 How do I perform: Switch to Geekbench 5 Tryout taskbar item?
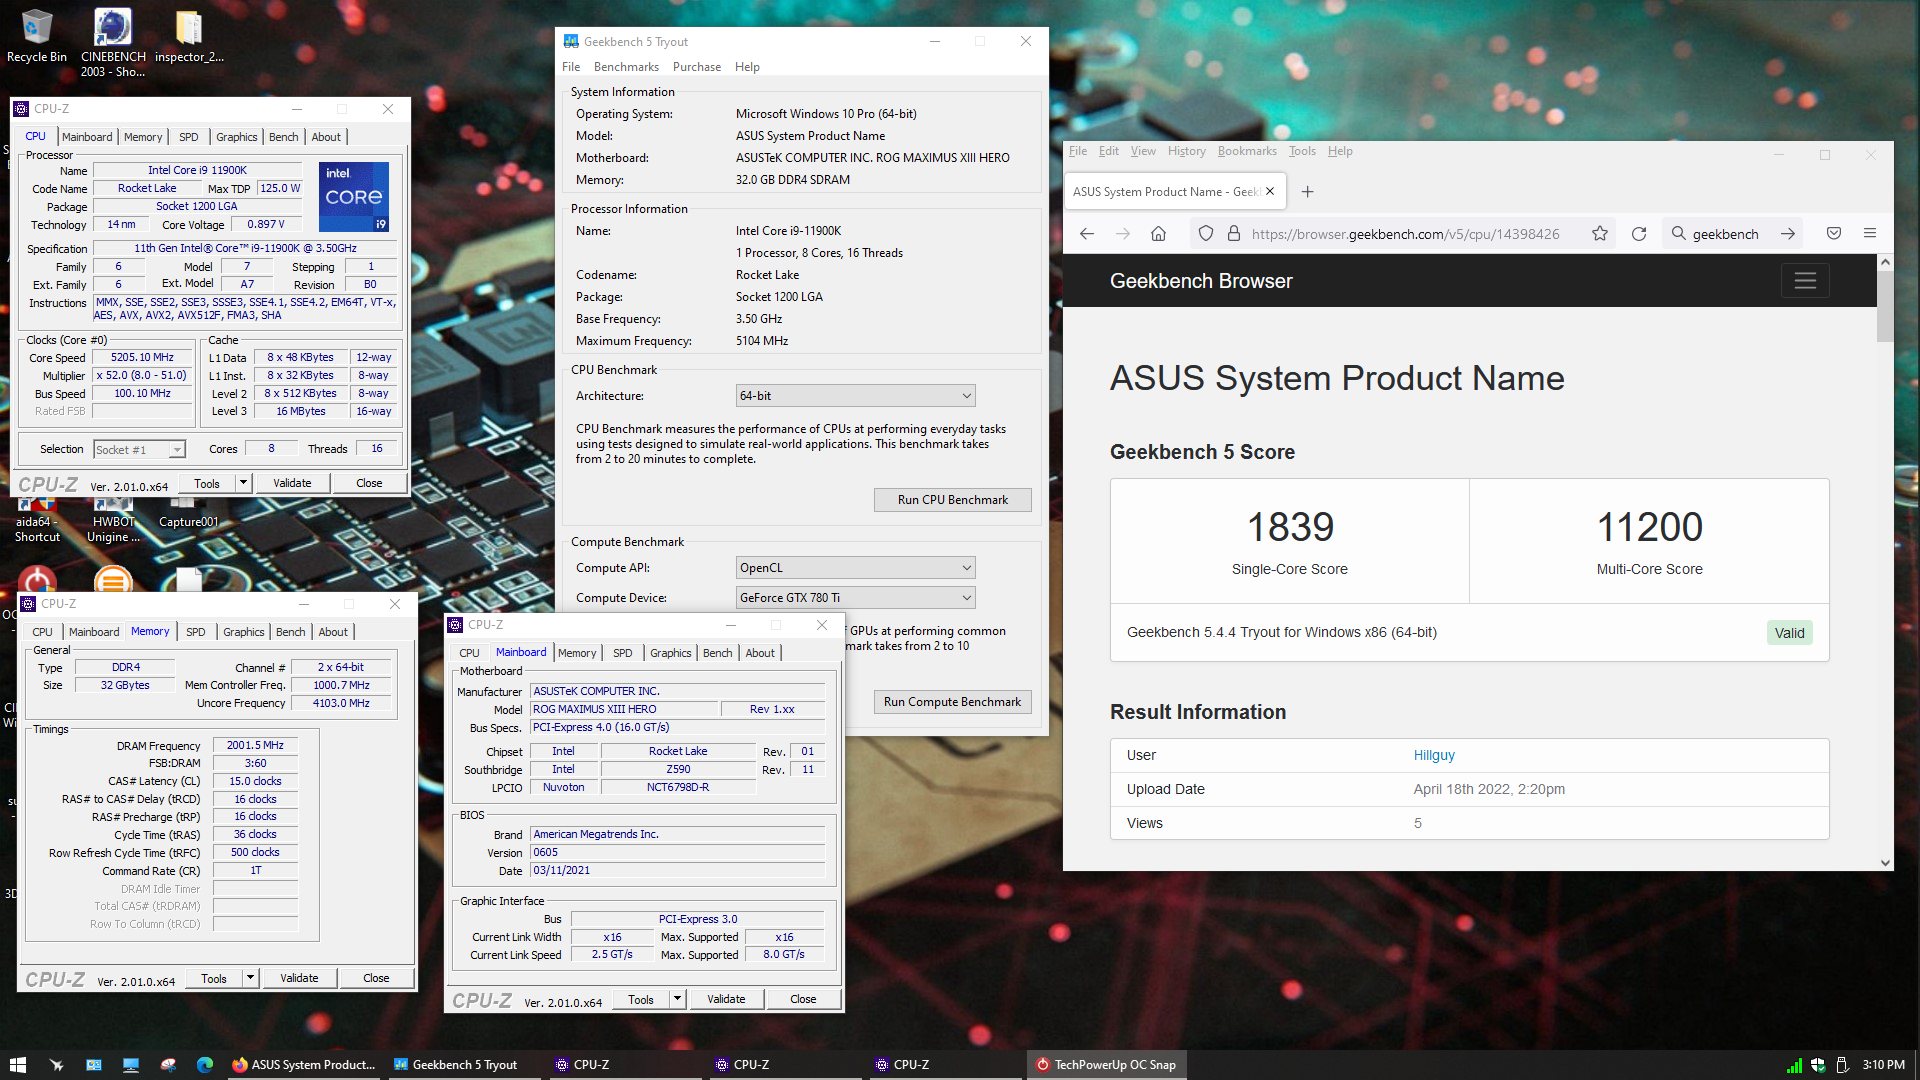464,1065
